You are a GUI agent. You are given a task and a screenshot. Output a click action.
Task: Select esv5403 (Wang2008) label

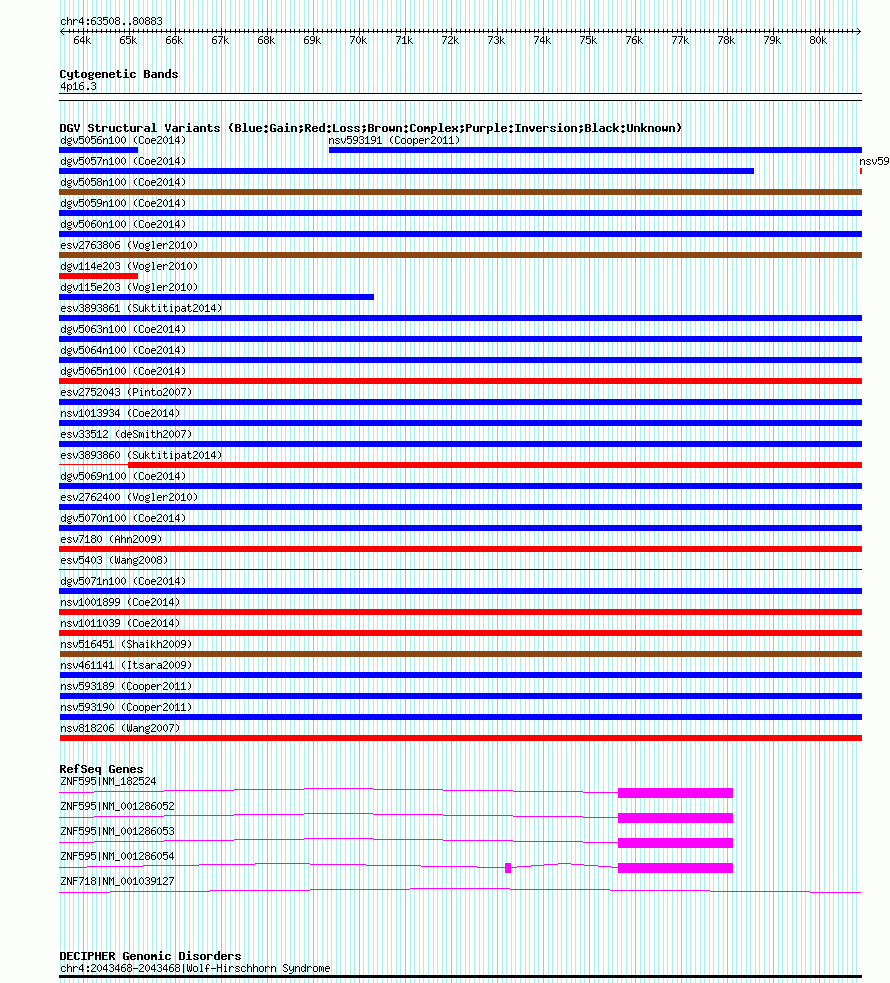point(114,560)
